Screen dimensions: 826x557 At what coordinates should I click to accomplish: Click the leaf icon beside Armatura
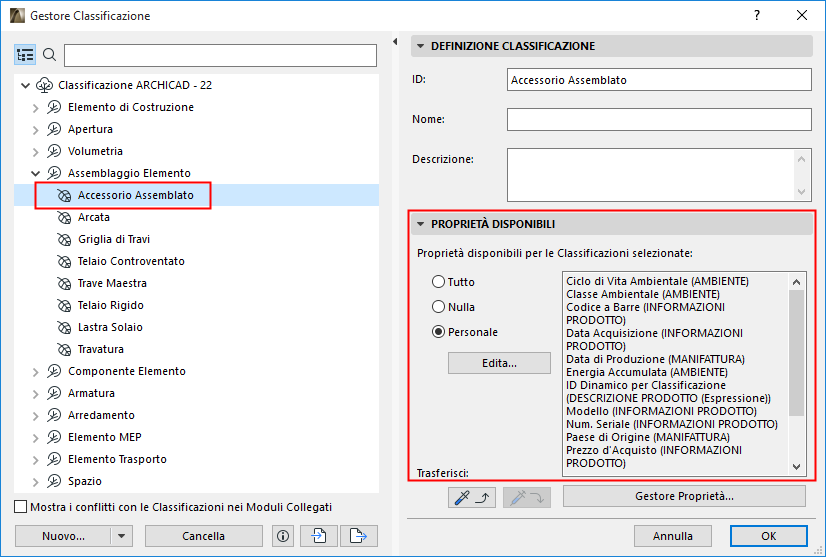pos(54,393)
